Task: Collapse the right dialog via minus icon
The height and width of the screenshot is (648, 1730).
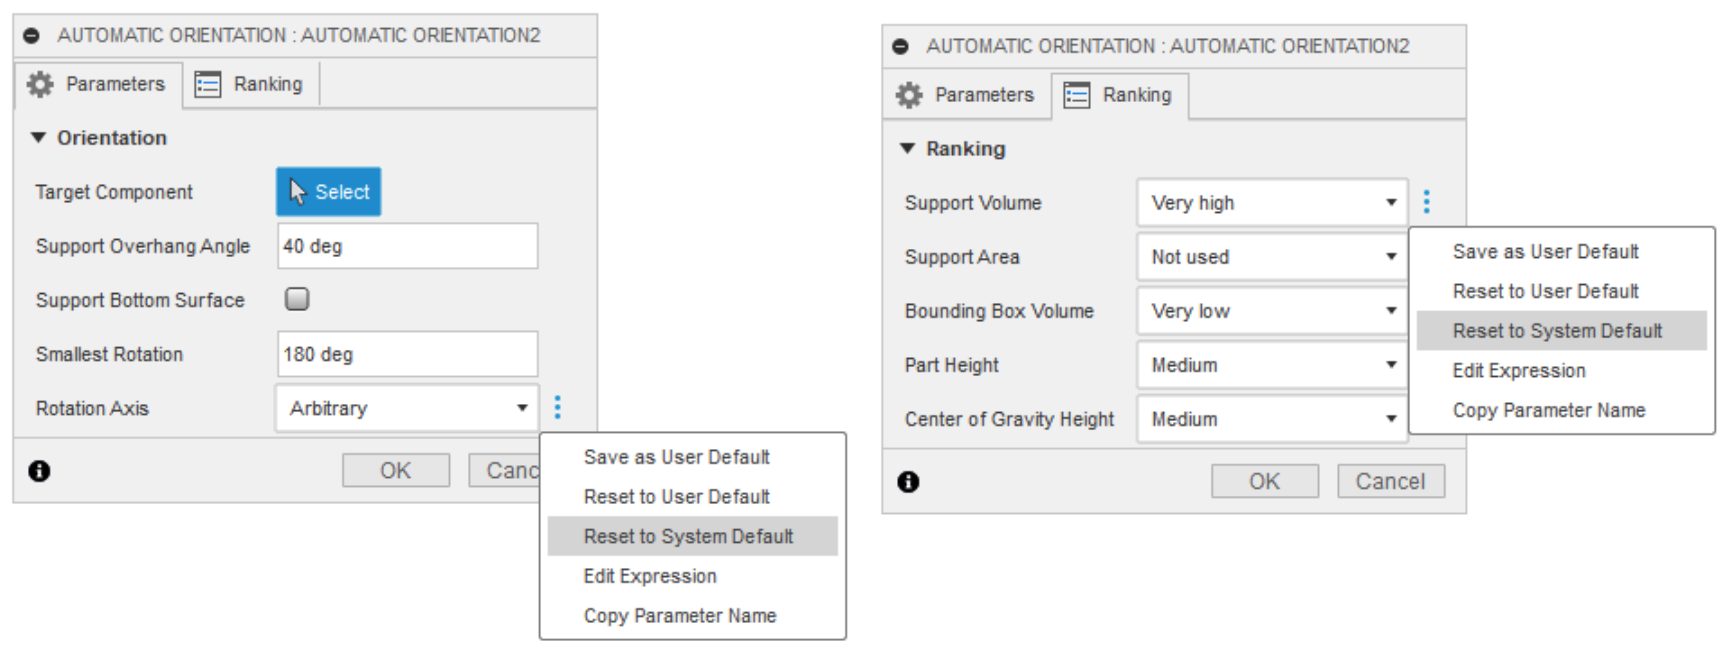Action: [x=901, y=46]
